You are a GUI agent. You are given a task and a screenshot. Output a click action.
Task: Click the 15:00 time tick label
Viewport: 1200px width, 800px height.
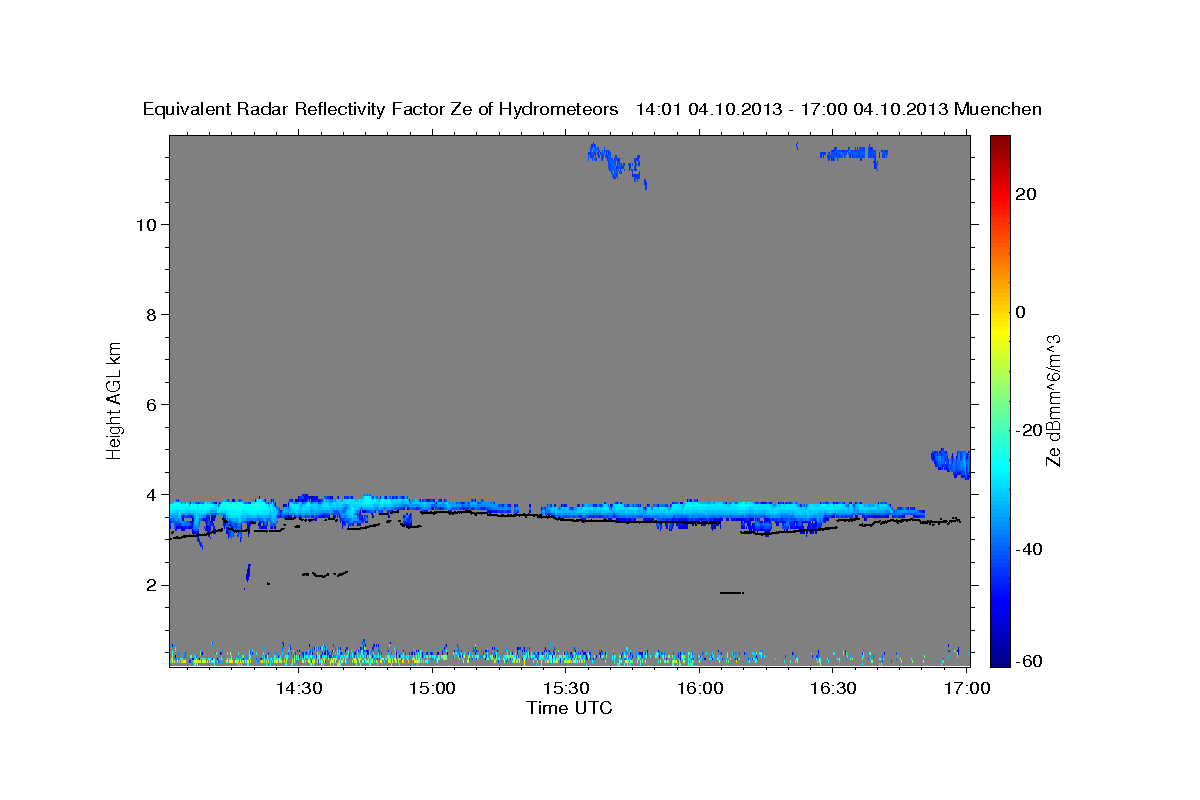tap(432, 689)
